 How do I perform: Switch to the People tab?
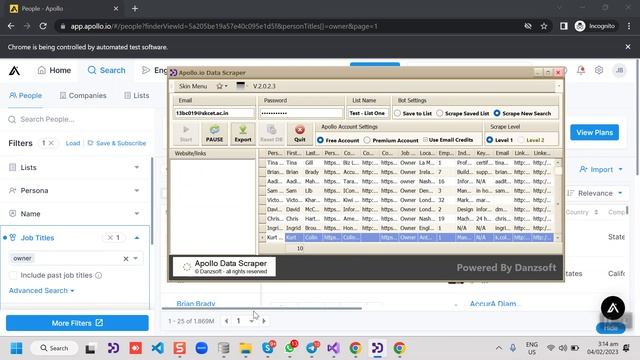pos(25,96)
